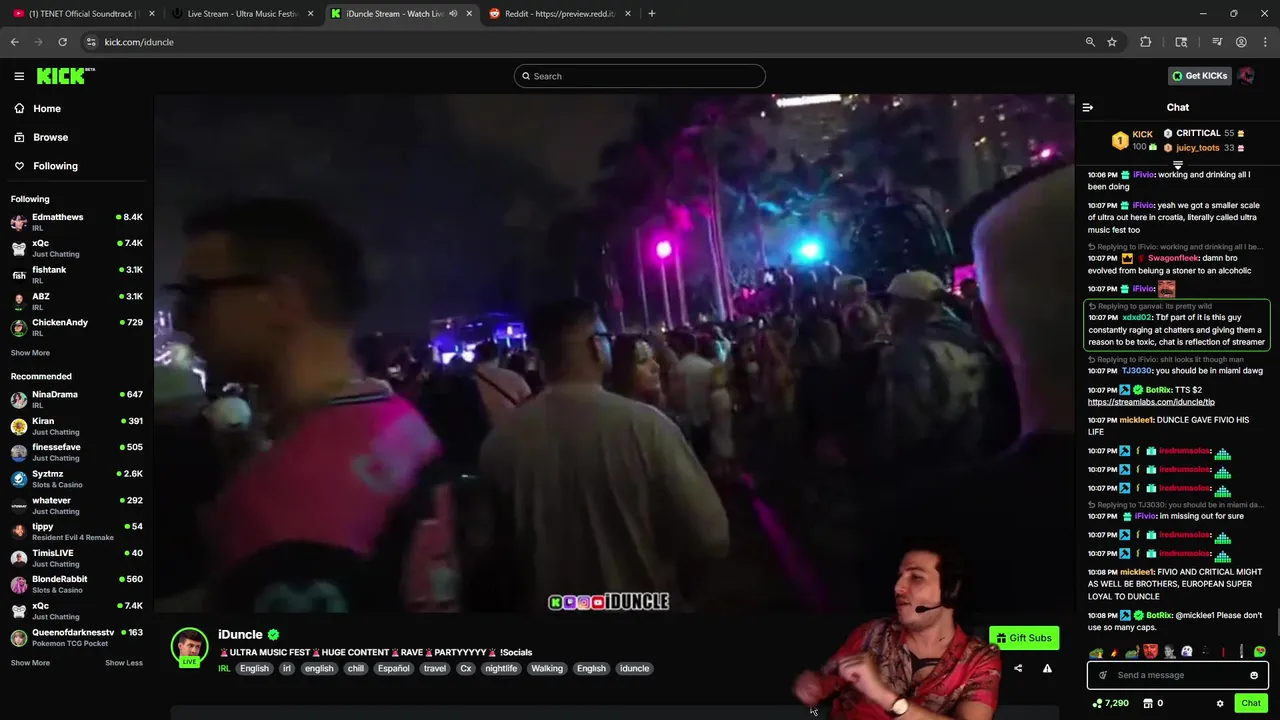Viewport: 1280px width, 720px height.
Task: Select the nightlife tag
Action: (x=501, y=668)
